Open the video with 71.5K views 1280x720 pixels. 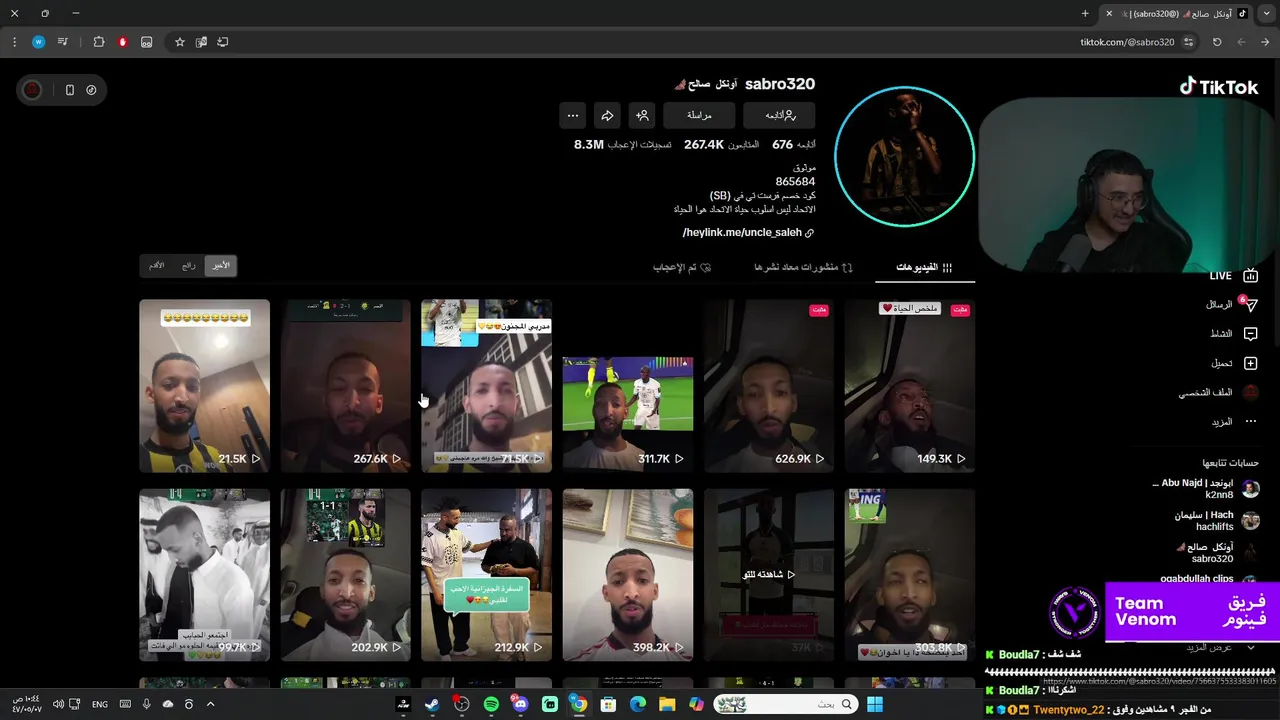click(x=486, y=385)
